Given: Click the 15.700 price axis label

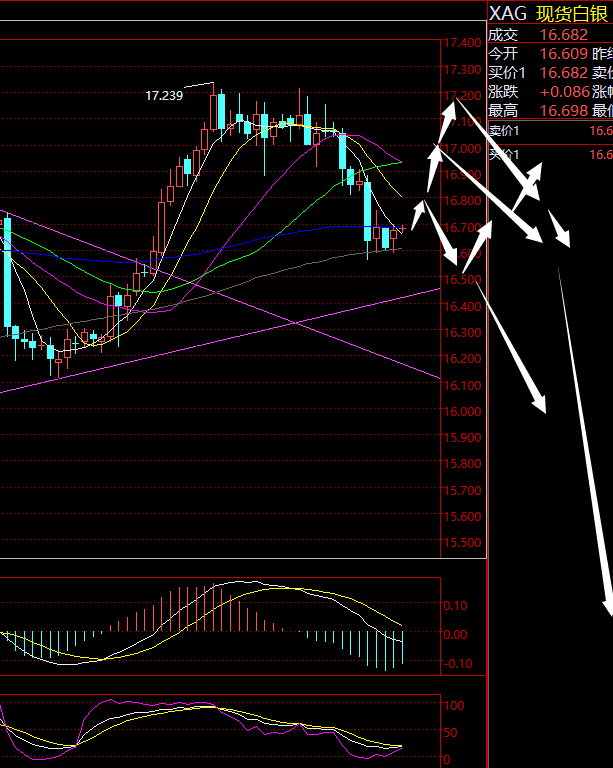Looking at the screenshot, I should [462, 490].
